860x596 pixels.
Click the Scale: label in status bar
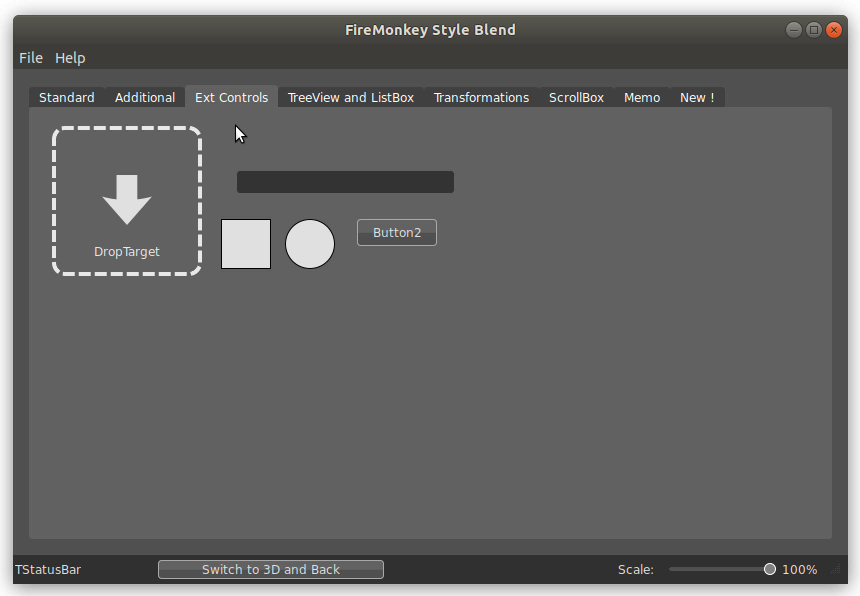point(636,570)
